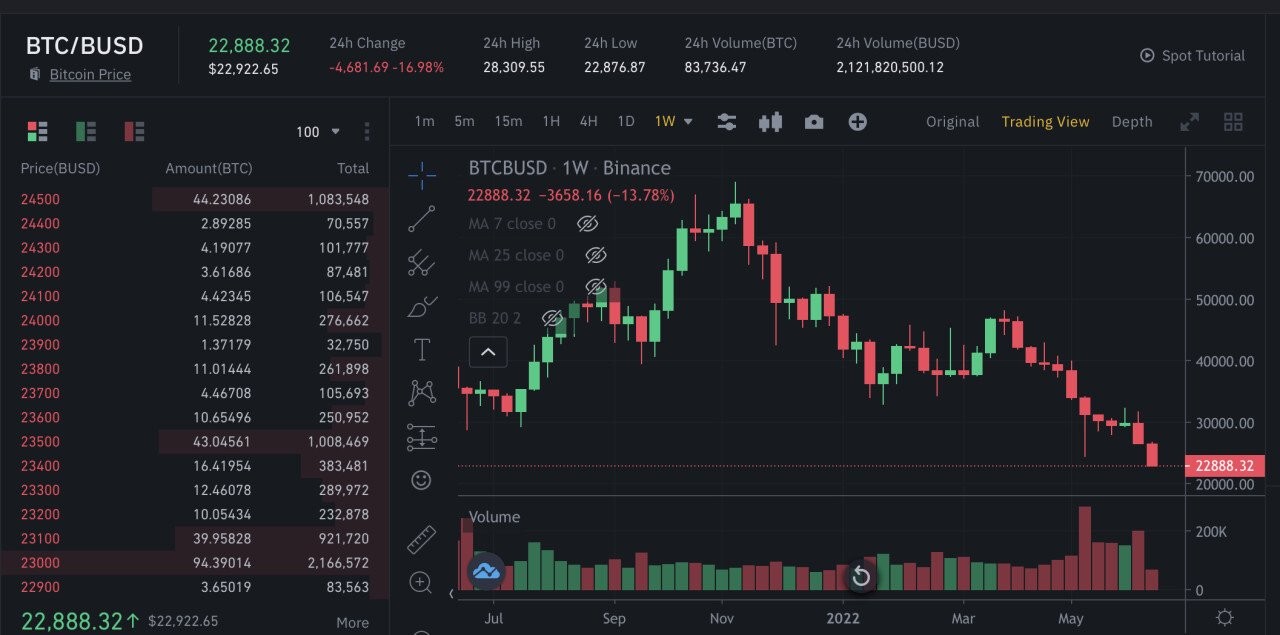Click the emoji sticker tool

pyautogui.click(x=422, y=481)
